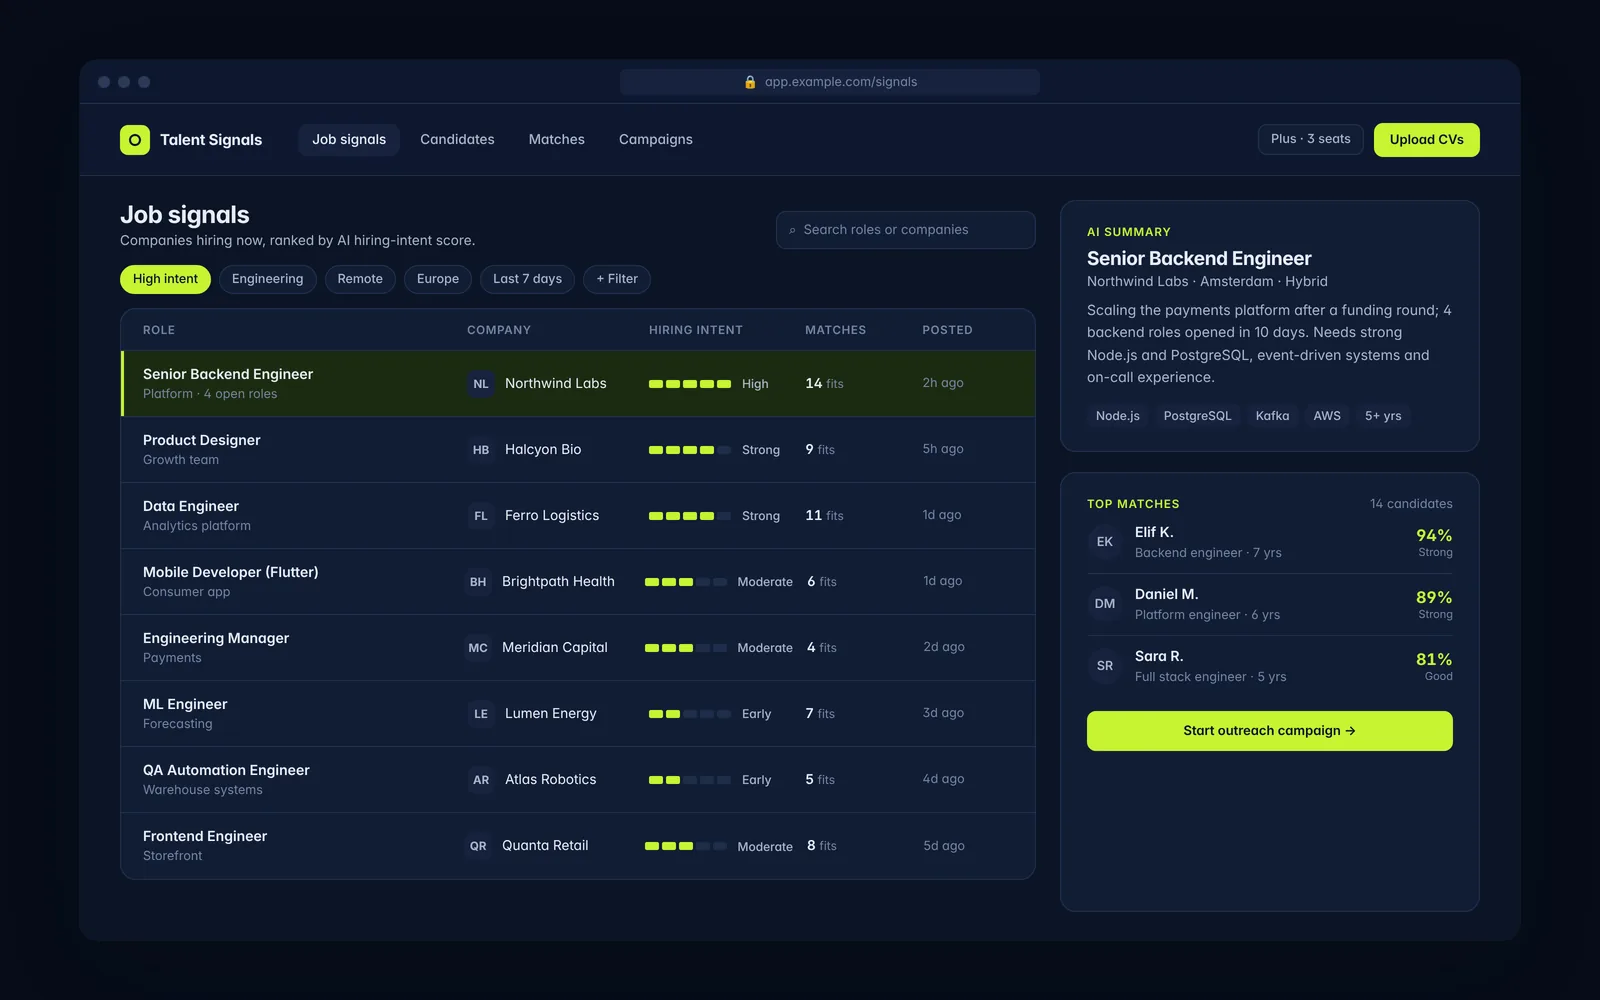Start outreach campaign
The width and height of the screenshot is (1600, 1000).
click(1270, 731)
